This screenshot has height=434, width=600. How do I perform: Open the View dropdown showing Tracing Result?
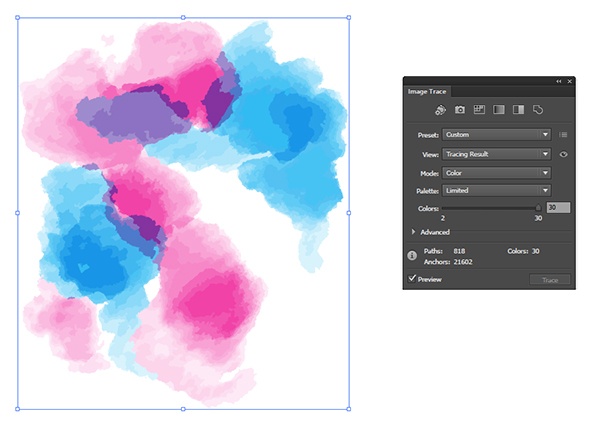coord(497,154)
